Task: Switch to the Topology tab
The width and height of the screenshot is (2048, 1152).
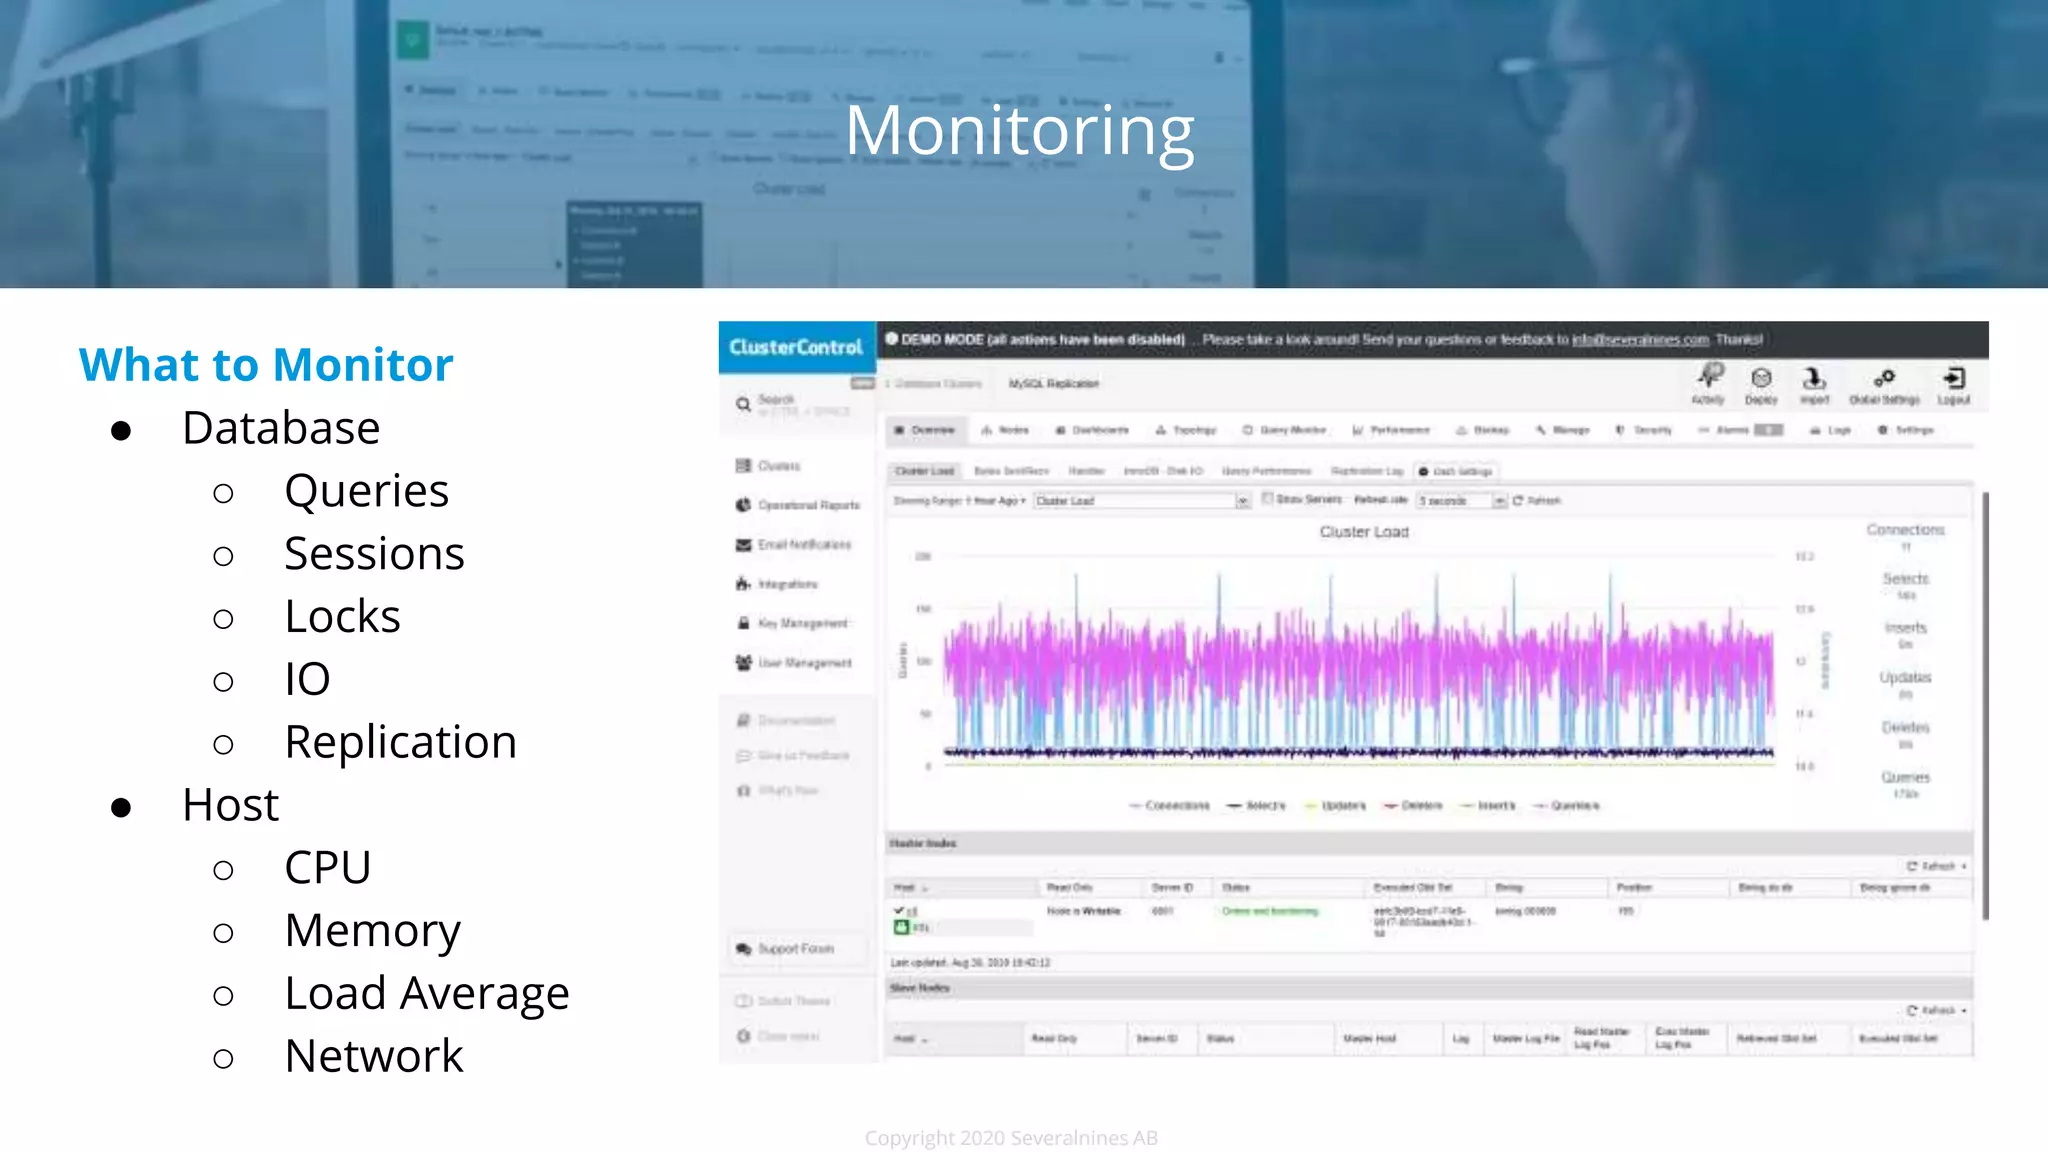Action: coord(1186,431)
